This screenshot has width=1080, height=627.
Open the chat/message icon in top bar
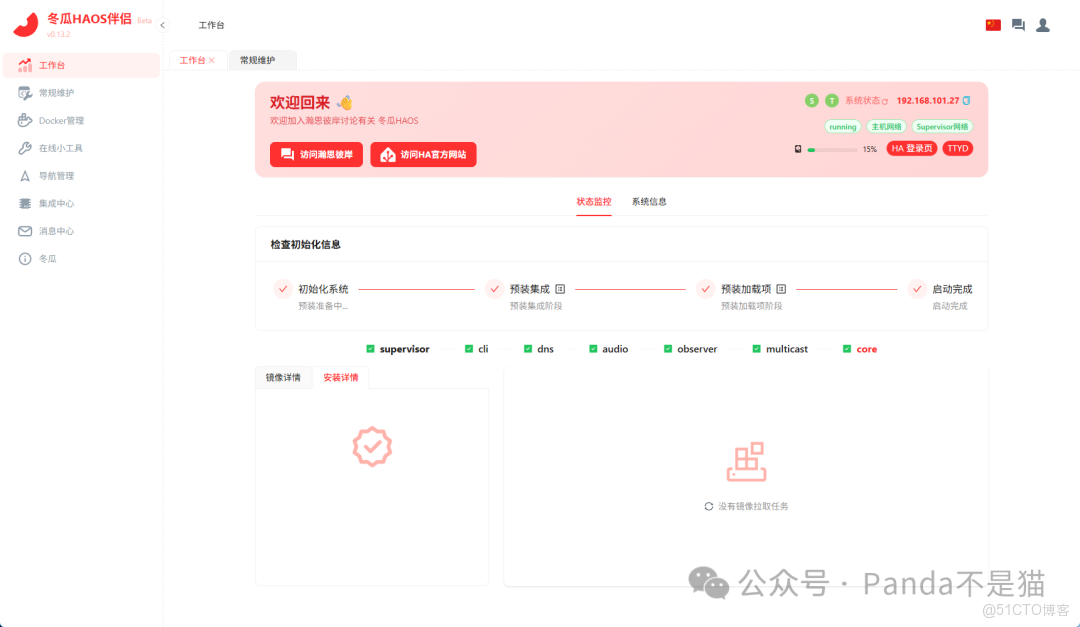[x=1017, y=24]
